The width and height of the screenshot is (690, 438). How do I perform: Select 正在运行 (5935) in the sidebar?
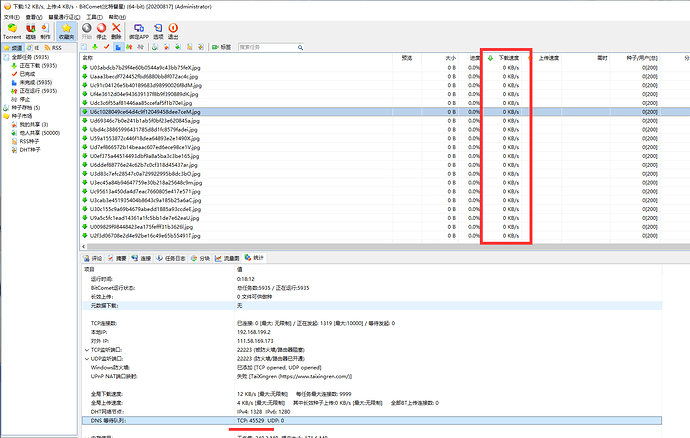pos(38,91)
